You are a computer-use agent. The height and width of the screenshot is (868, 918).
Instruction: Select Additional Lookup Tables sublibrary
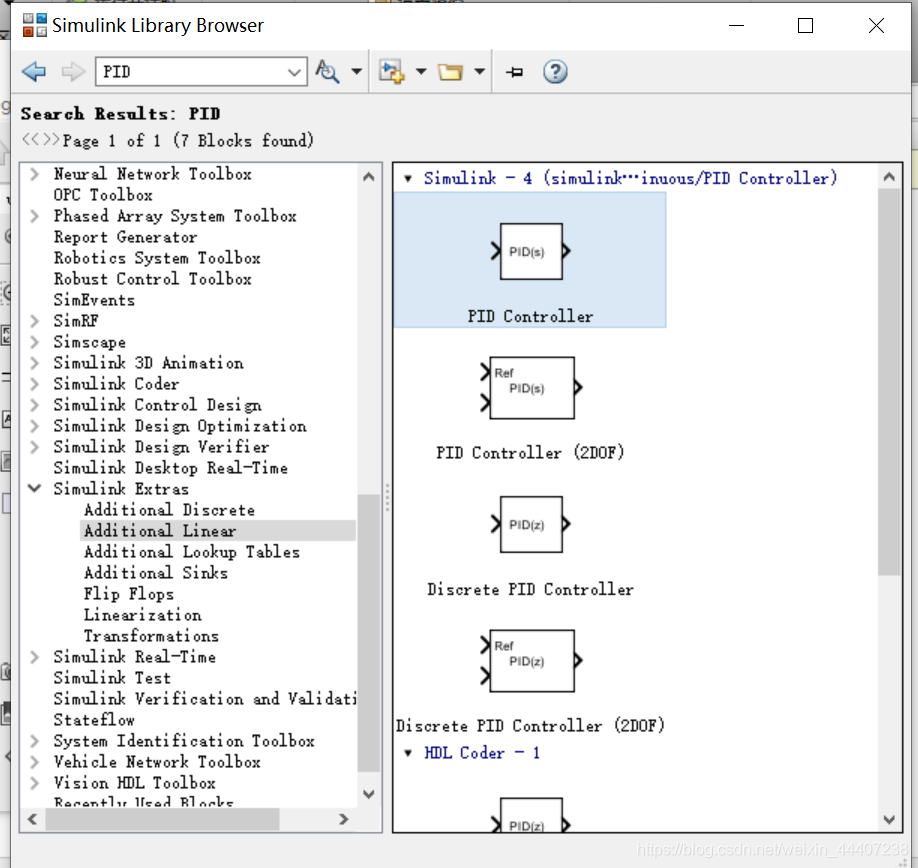tap(191, 552)
